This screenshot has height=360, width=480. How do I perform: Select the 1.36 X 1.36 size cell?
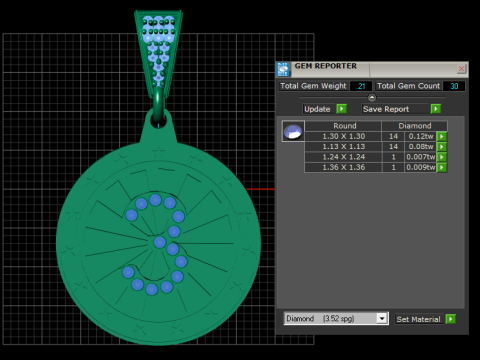tap(343, 167)
